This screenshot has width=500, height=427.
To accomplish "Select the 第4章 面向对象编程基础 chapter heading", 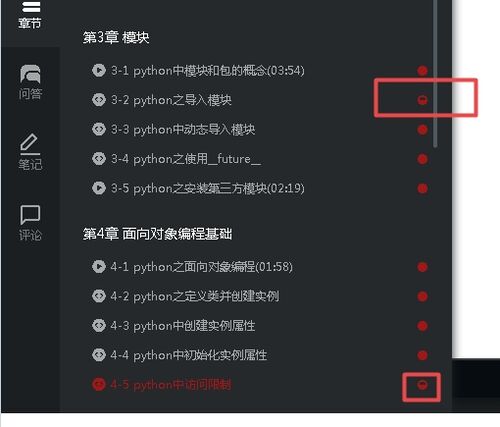I will coord(157,234).
